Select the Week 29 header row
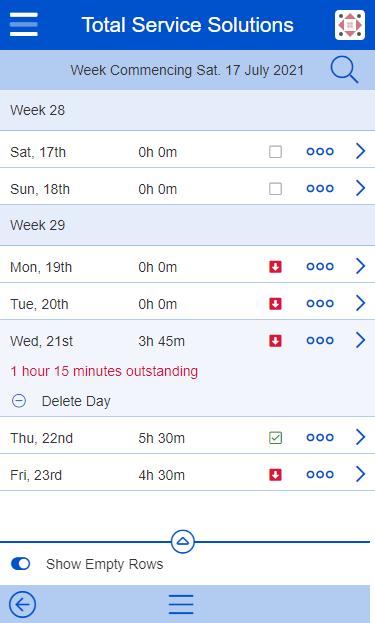The height and width of the screenshot is (623, 375). [x=188, y=225]
